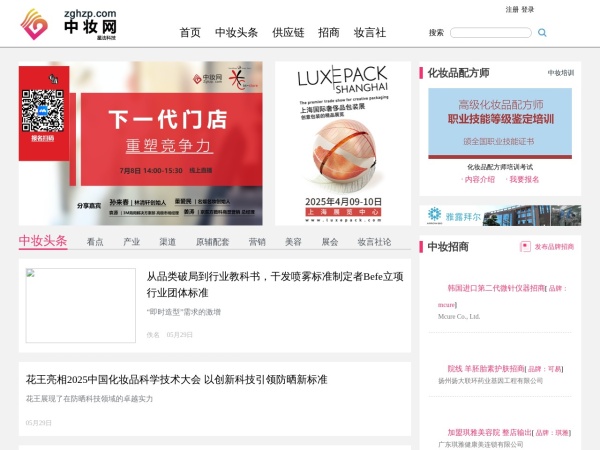Click the text 广东琪雅健康美连锁有限公司
The height and width of the screenshot is (450, 600).
click(481, 445)
